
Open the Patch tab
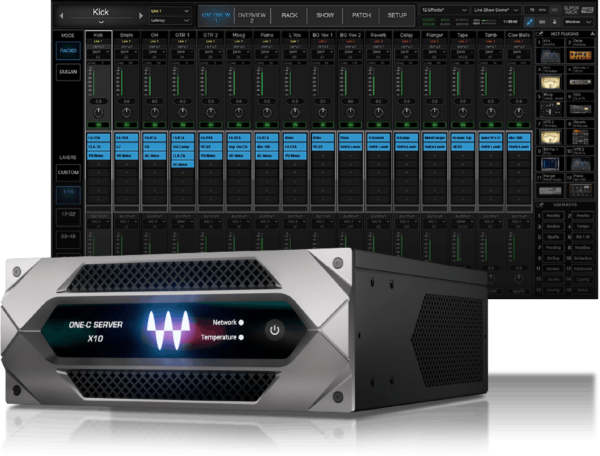pos(361,16)
